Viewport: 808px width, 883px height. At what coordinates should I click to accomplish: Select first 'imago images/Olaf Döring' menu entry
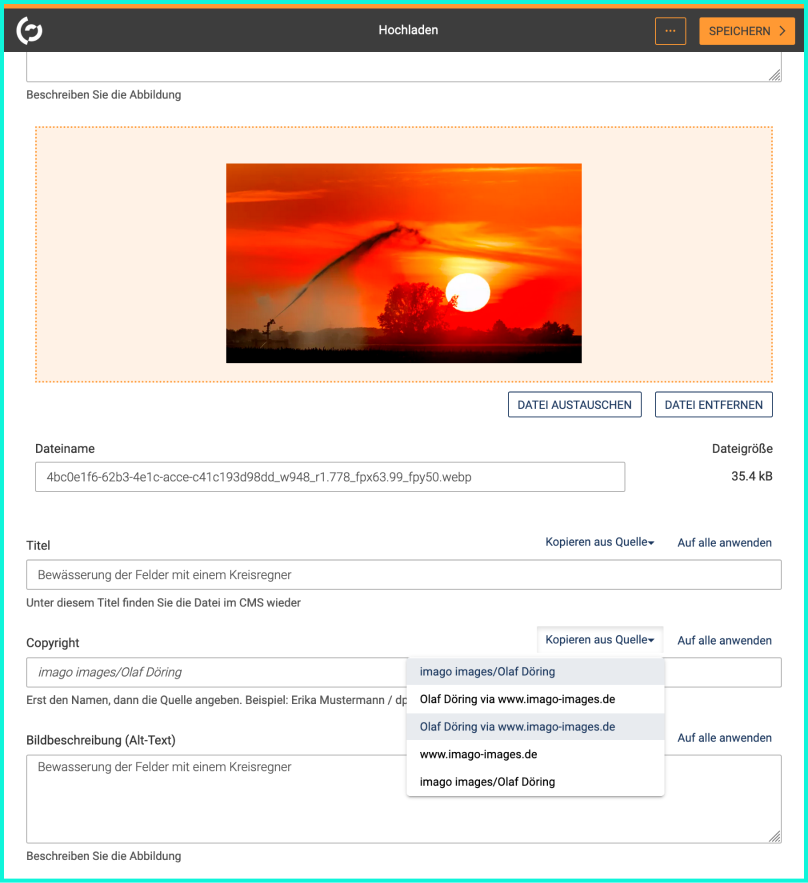(535, 671)
